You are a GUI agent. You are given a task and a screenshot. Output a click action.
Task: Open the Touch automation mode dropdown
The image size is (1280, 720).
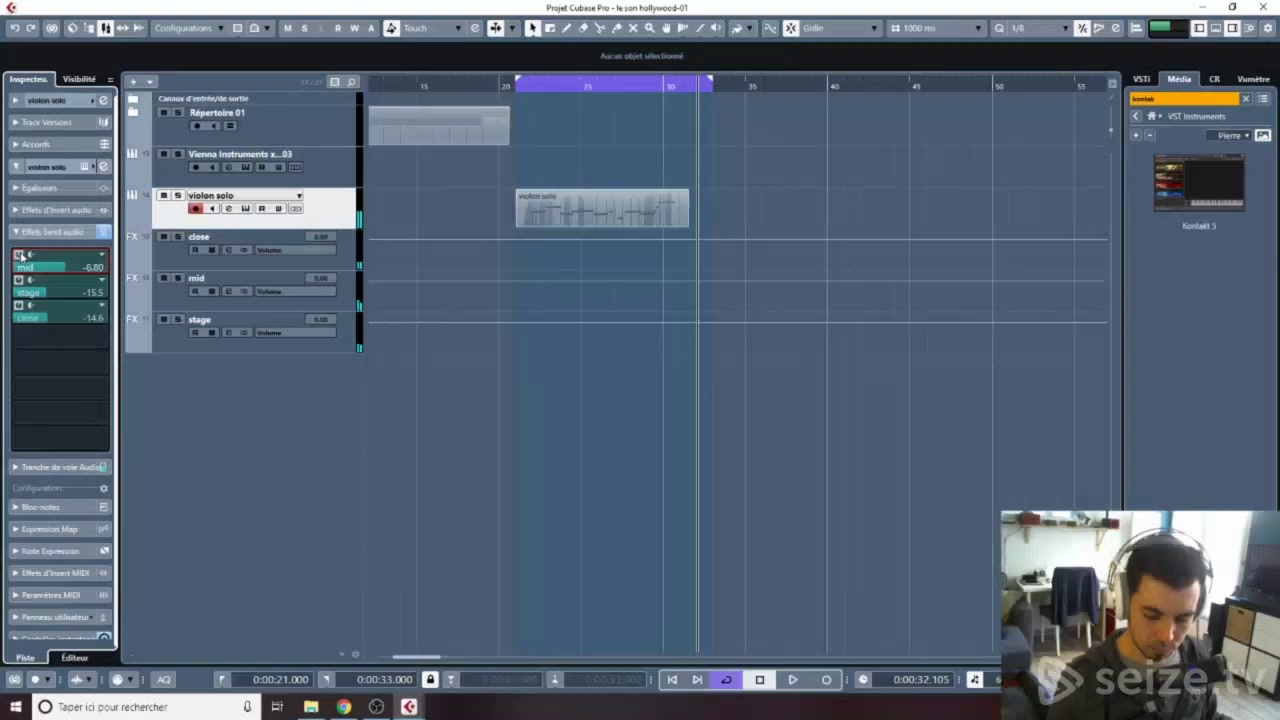(432, 28)
